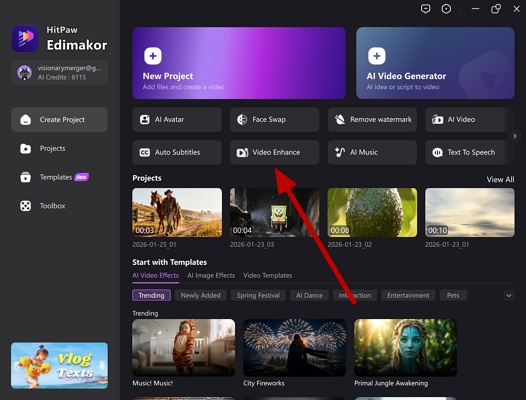526x400 pixels.
Task: Expand the template categories dropdown chevron
Action: click(509, 296)
